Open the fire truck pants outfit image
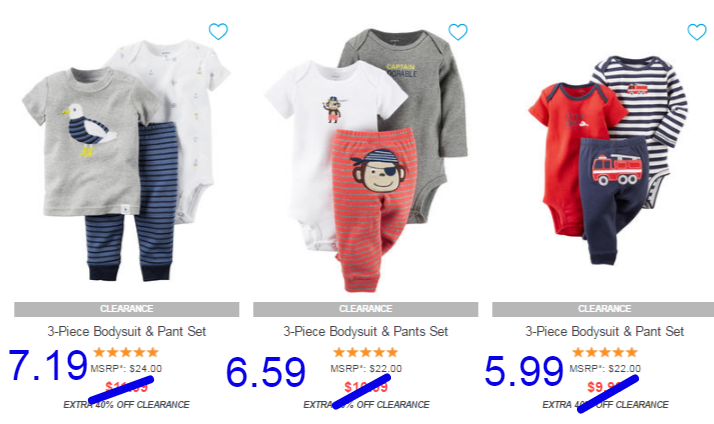The image size is (714, 424). coord(608,160)
